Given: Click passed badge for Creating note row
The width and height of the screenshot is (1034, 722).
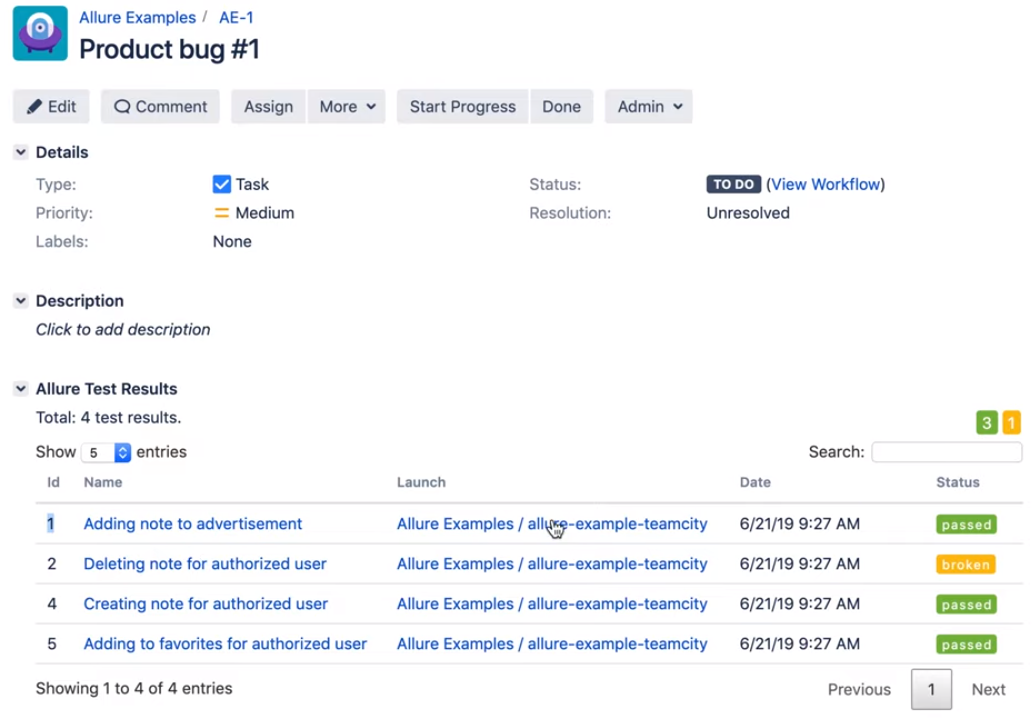Looking at the screenshot, I should (x=966, y=605).
